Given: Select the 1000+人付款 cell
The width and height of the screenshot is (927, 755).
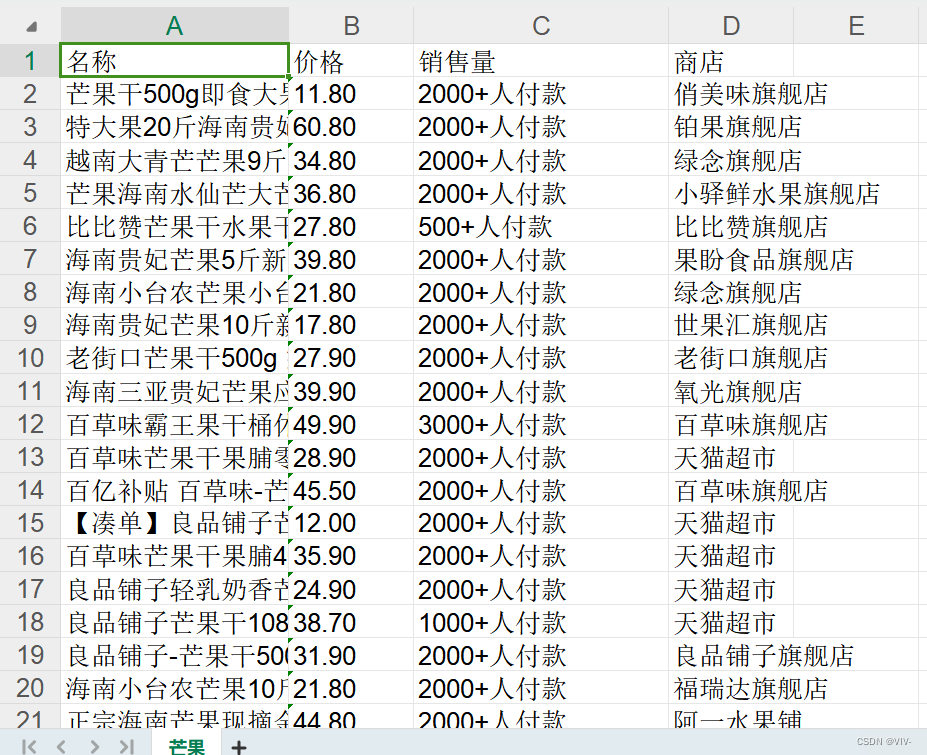Looking at the screenshot, I should [541, 622].
